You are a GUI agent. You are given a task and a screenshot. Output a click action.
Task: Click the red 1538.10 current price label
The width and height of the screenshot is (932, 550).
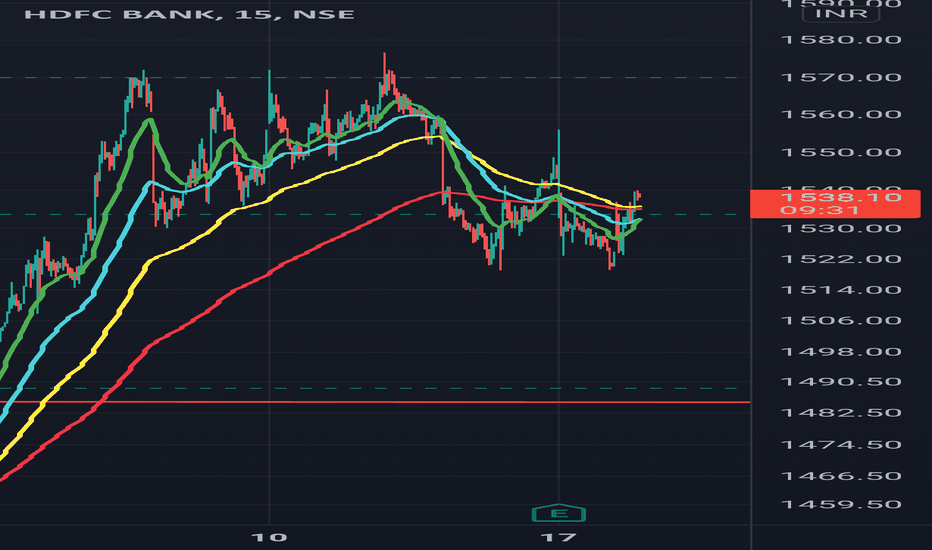coord(835,203)
